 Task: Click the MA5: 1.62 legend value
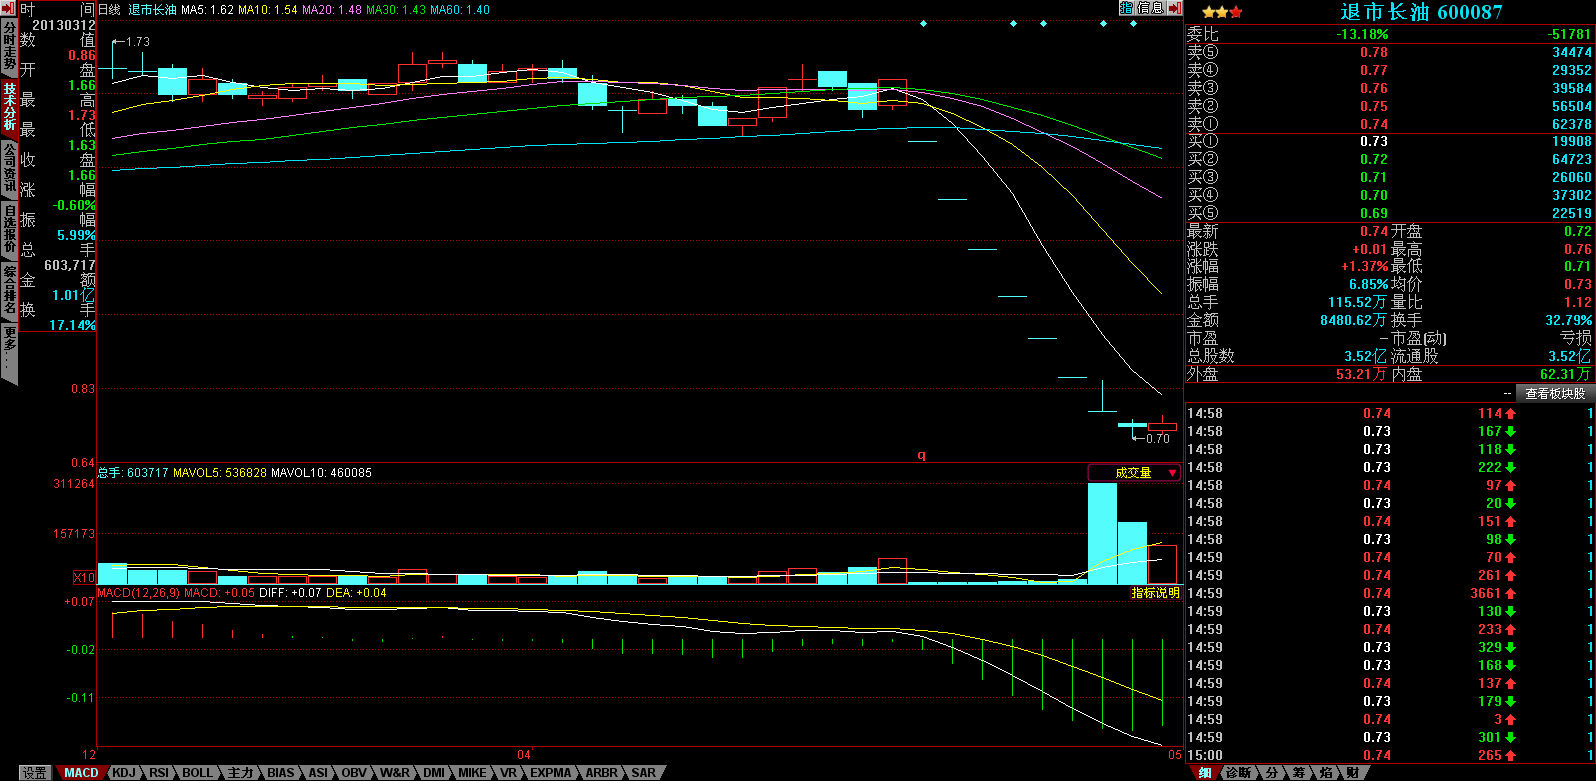(x=207, y=9)
